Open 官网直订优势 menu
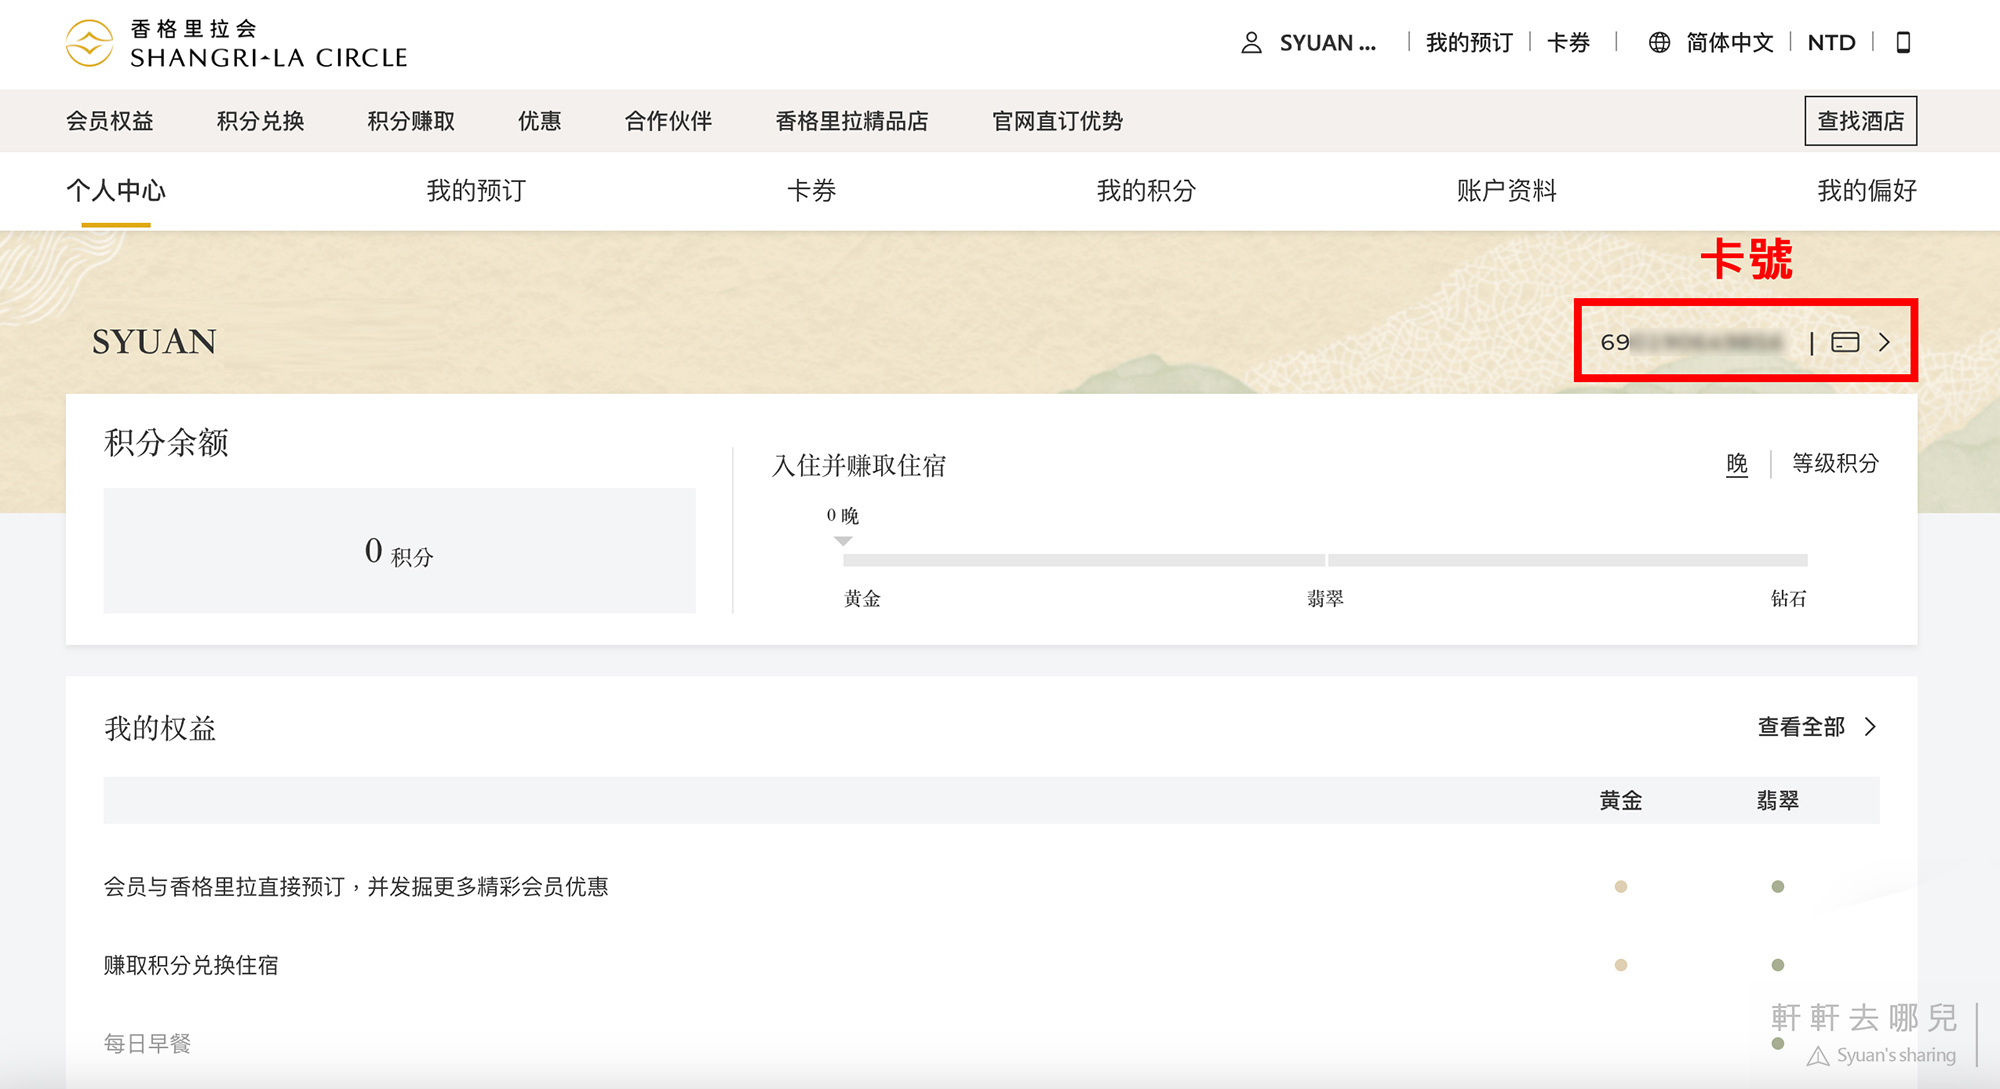The height and width of the screenshot is (1089, 2000). tap(1057, 121)
